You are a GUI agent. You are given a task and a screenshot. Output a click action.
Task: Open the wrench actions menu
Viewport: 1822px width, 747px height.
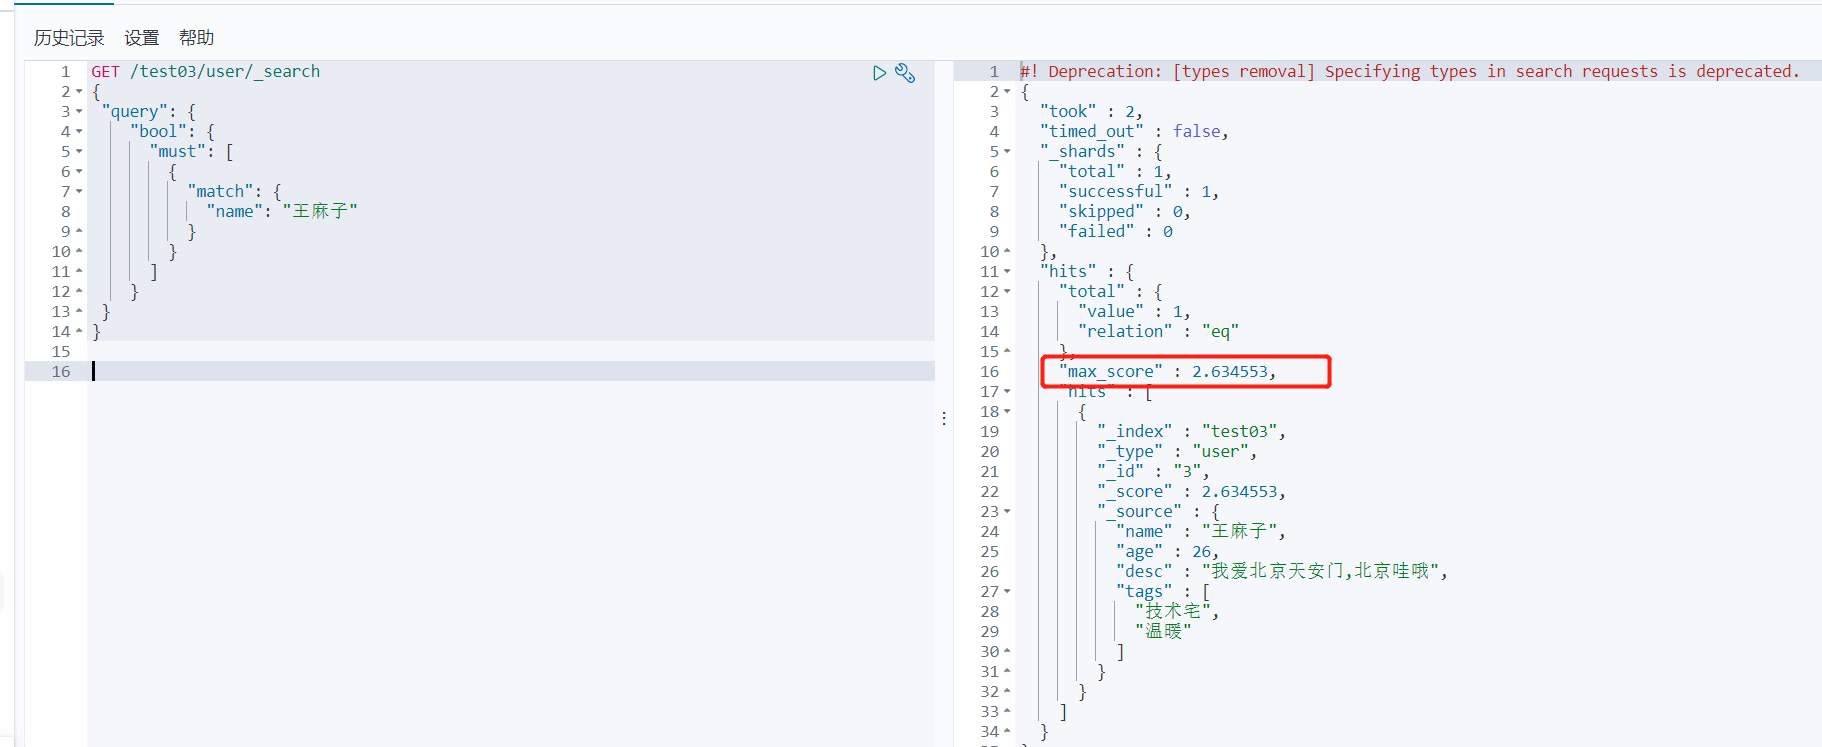pyautogui.click(x=905, y=73)
